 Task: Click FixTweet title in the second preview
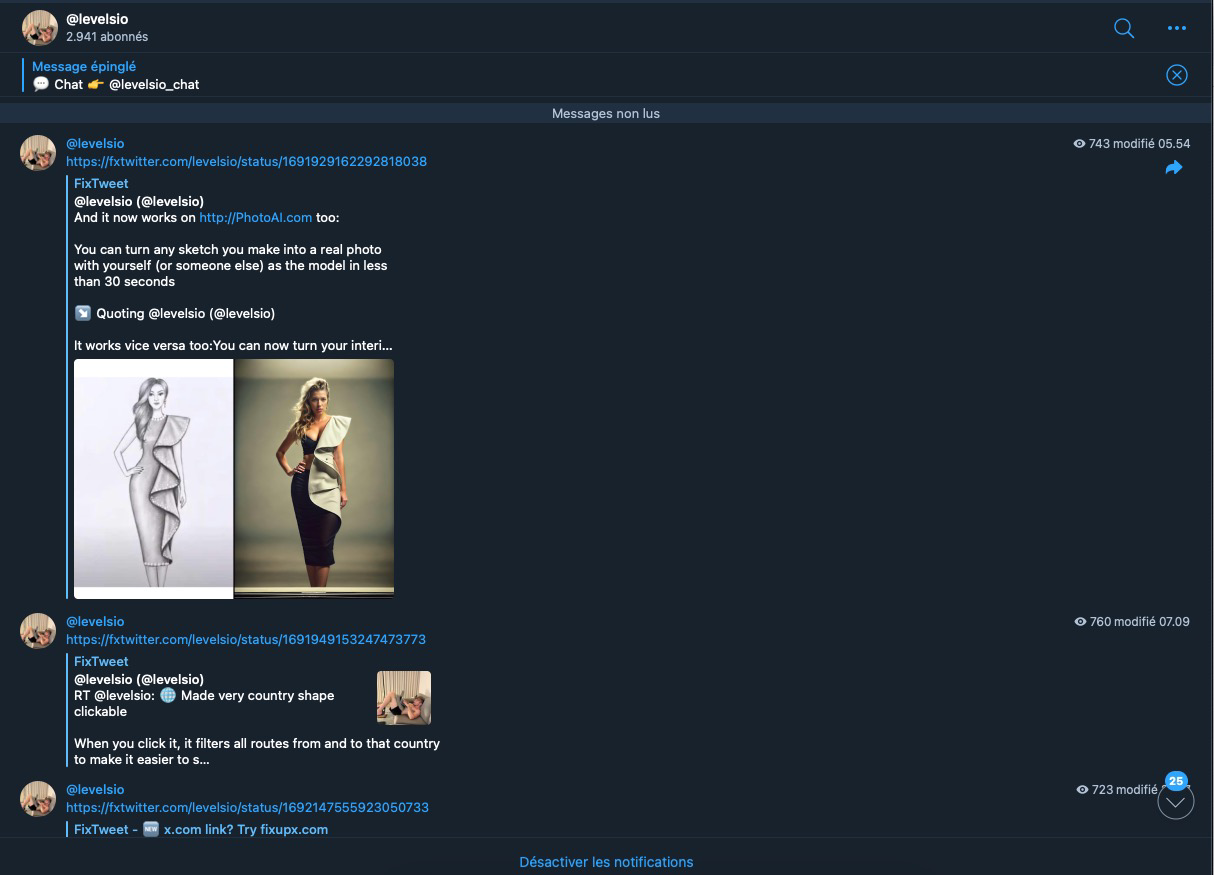(x=101, y=661)
